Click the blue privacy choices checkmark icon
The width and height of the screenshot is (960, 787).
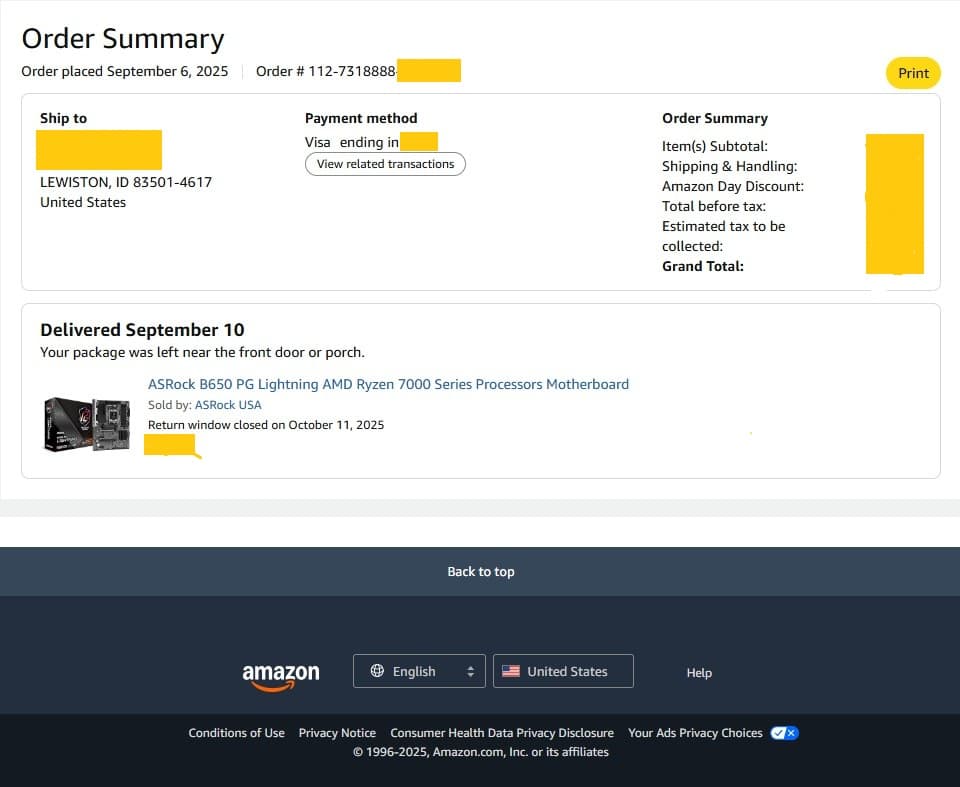coord(784,733)
